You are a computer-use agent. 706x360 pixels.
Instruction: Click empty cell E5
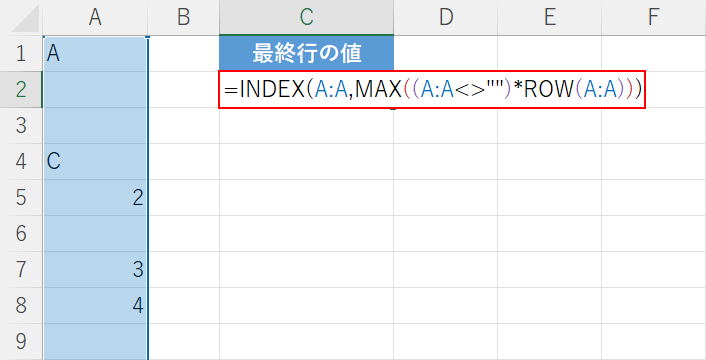tap(549, 198)
